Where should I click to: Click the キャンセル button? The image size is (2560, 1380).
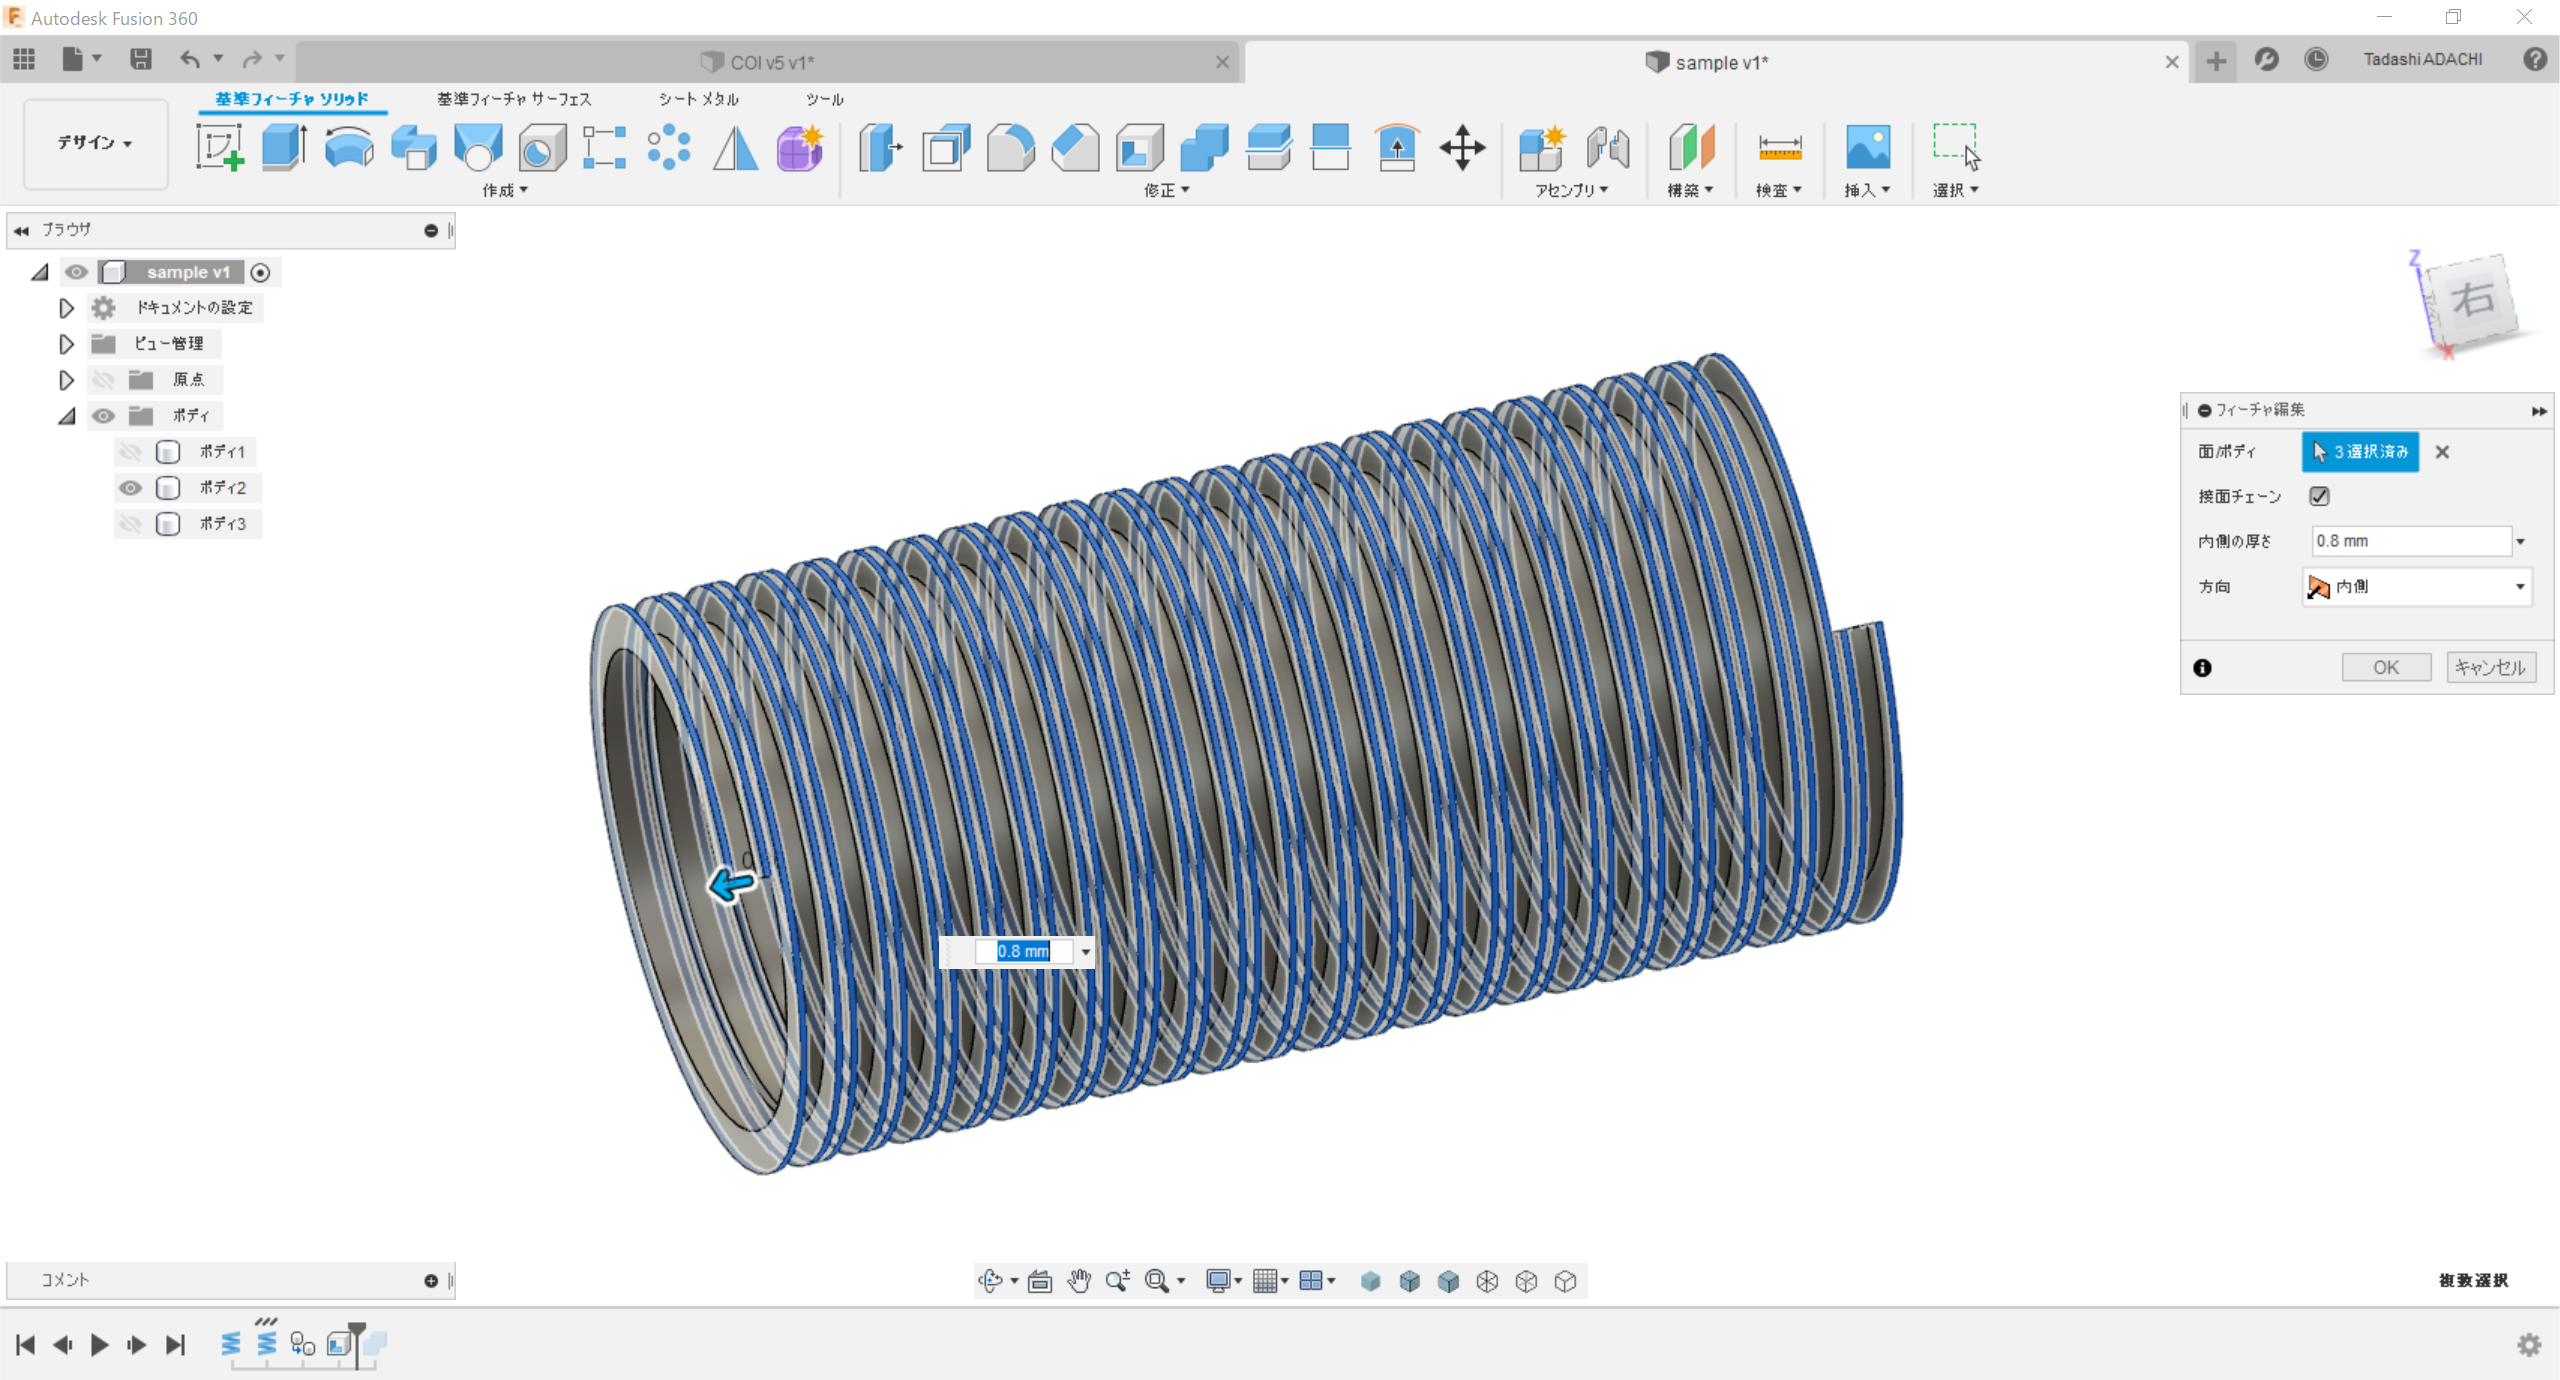pyautogui.click(x=2490, y=668)
